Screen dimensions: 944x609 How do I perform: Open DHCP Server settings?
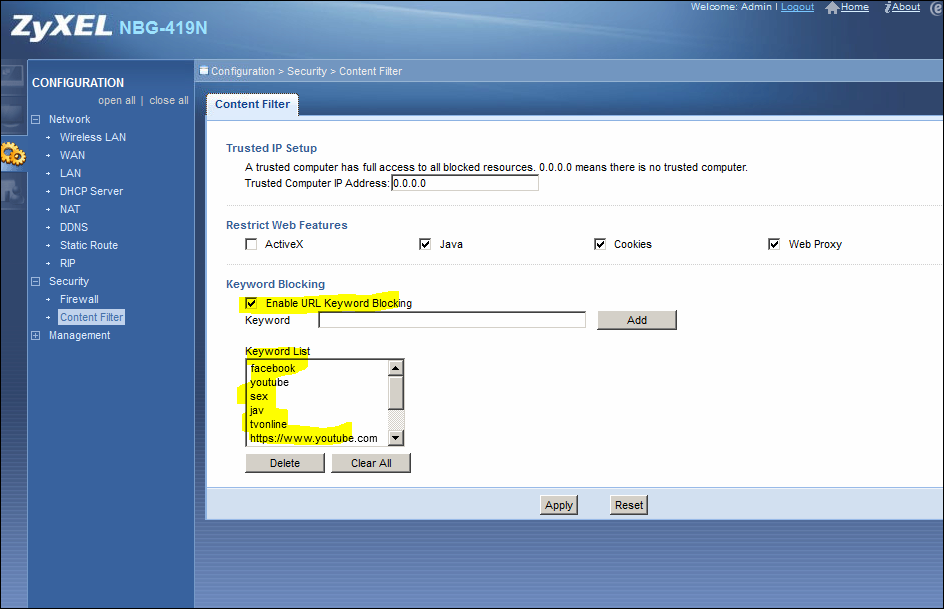tap(92, 191)
